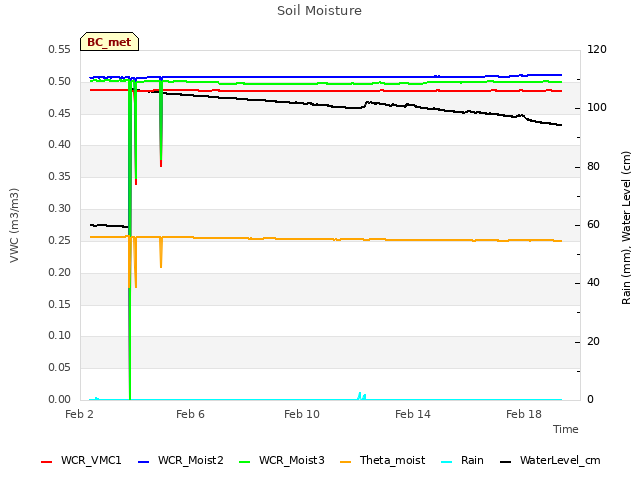Viewport: 640px width, 480px height.
Task: Click the red WCR_VMC1 legend swatch
Action: [47, 462]
